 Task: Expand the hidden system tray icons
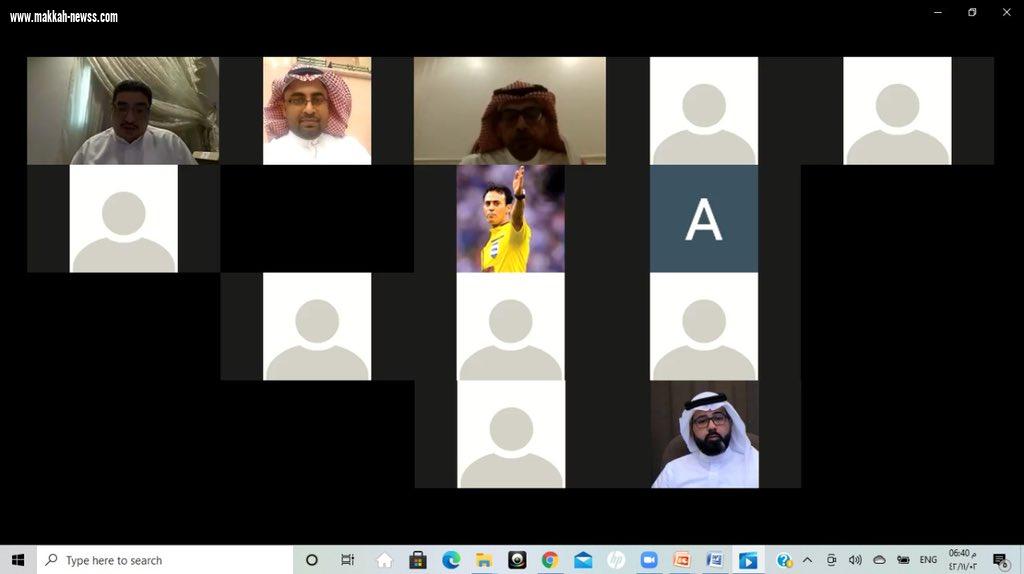(x=807, y=560)
